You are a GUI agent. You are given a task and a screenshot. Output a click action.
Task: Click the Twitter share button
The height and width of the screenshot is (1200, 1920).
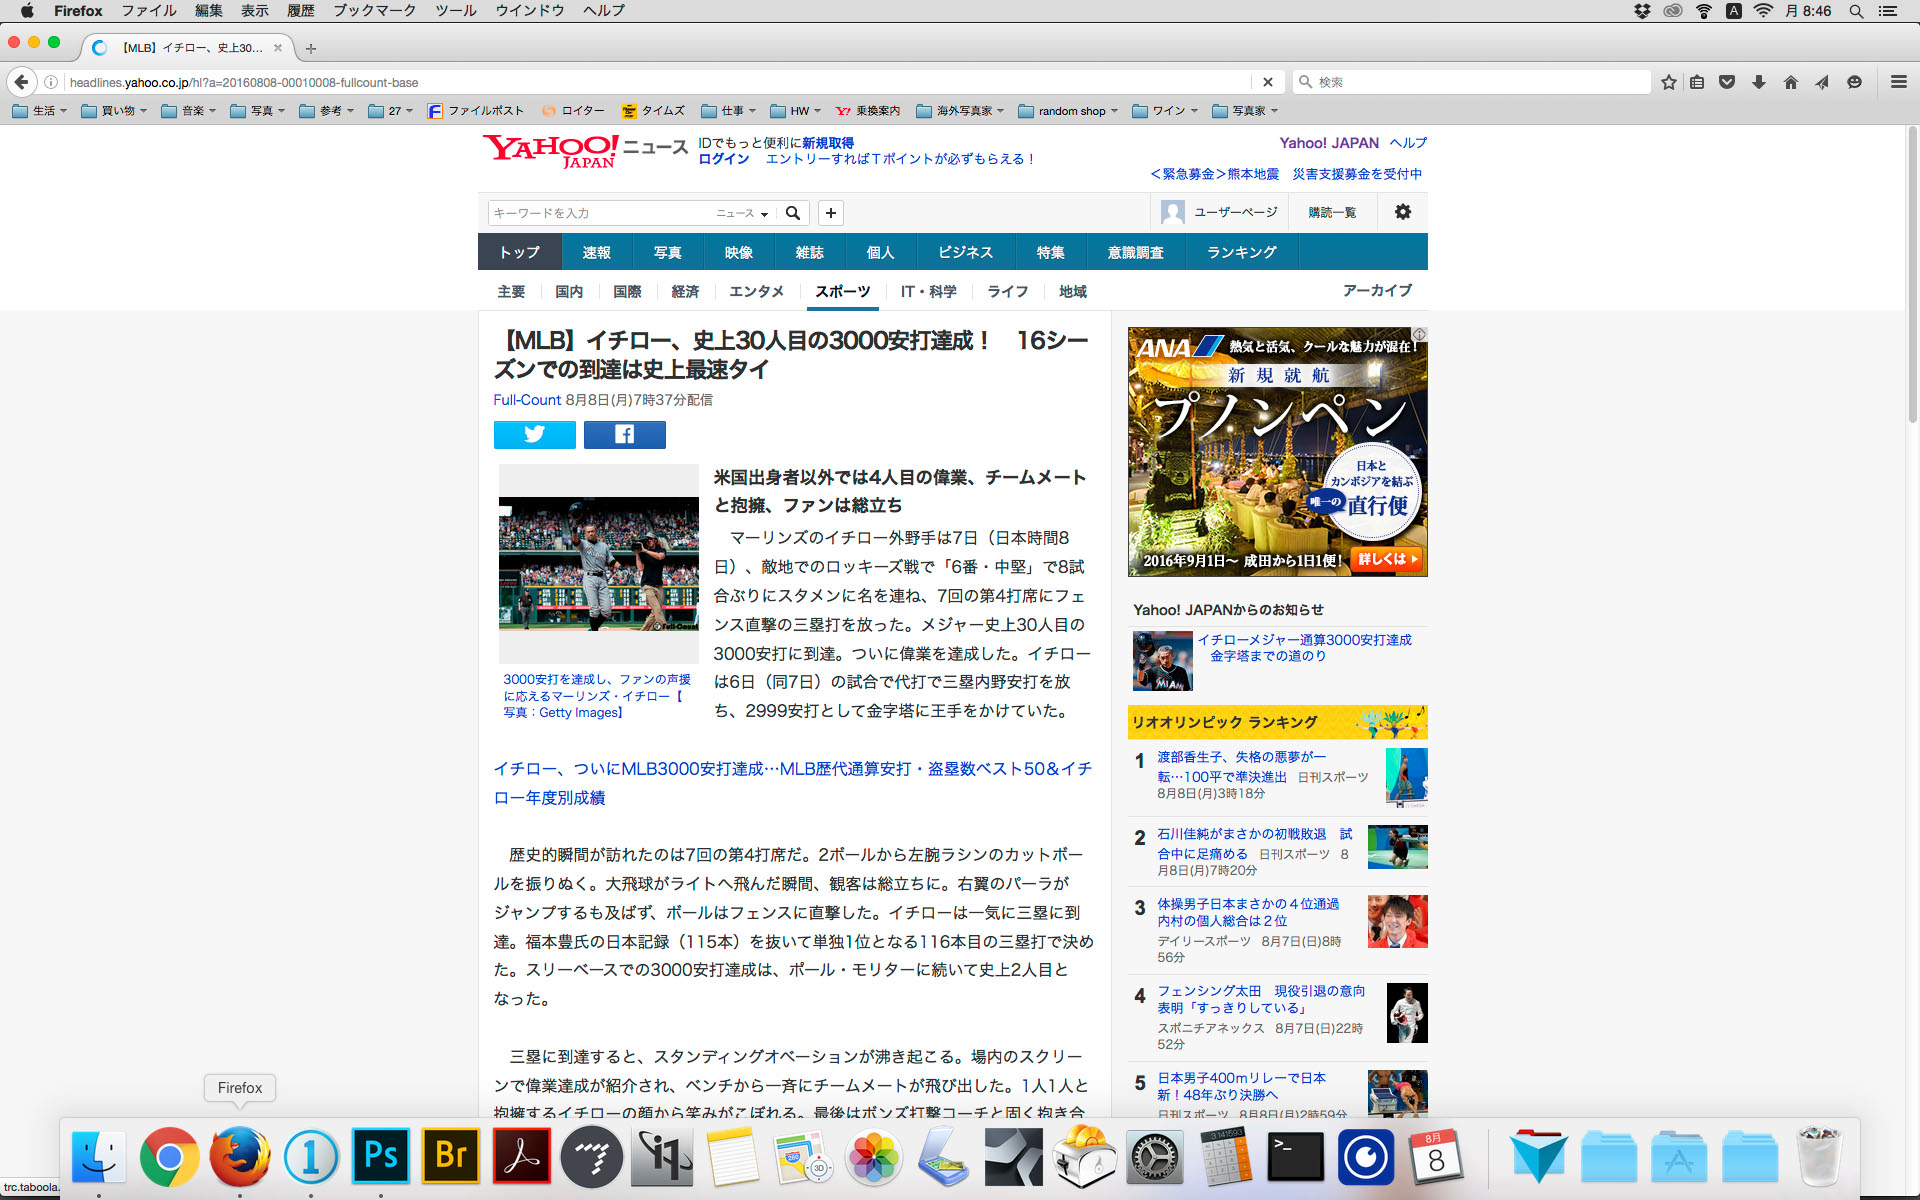pos(534,434)
